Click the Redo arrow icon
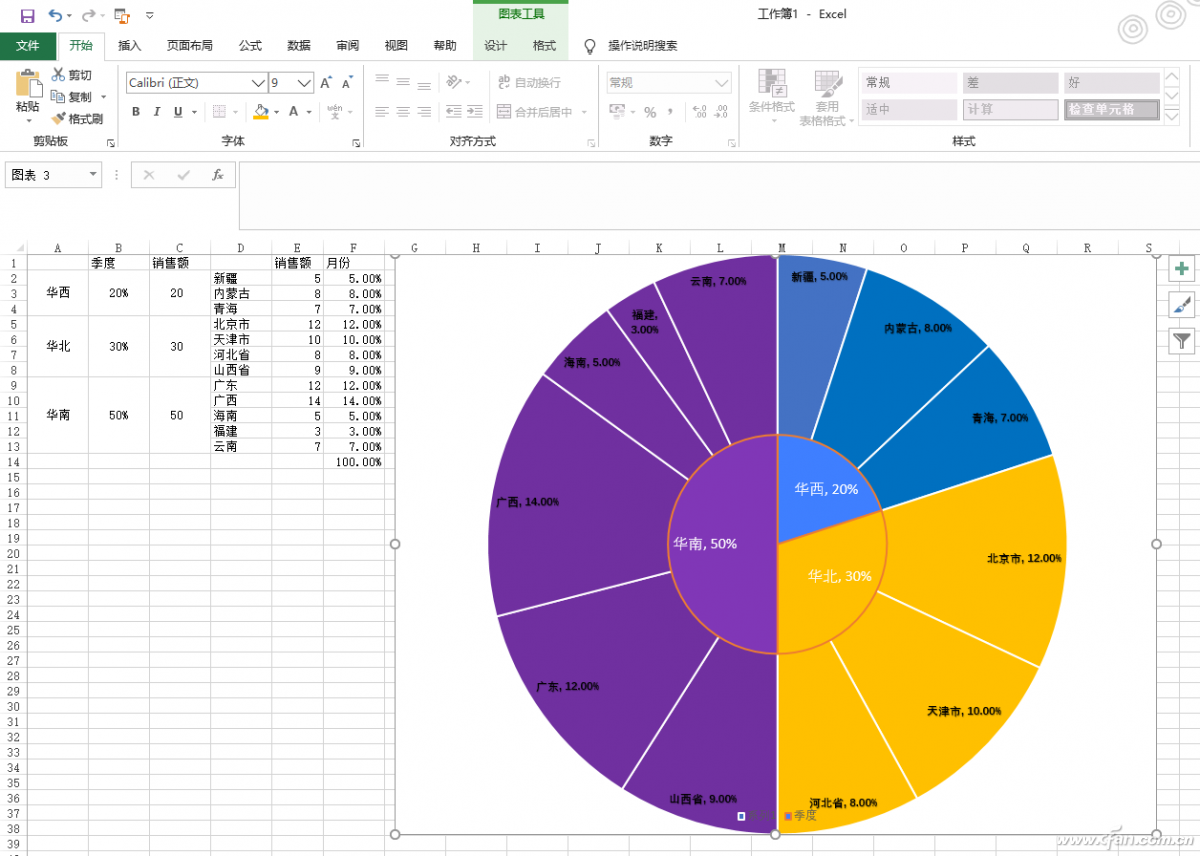 (88, 15)
